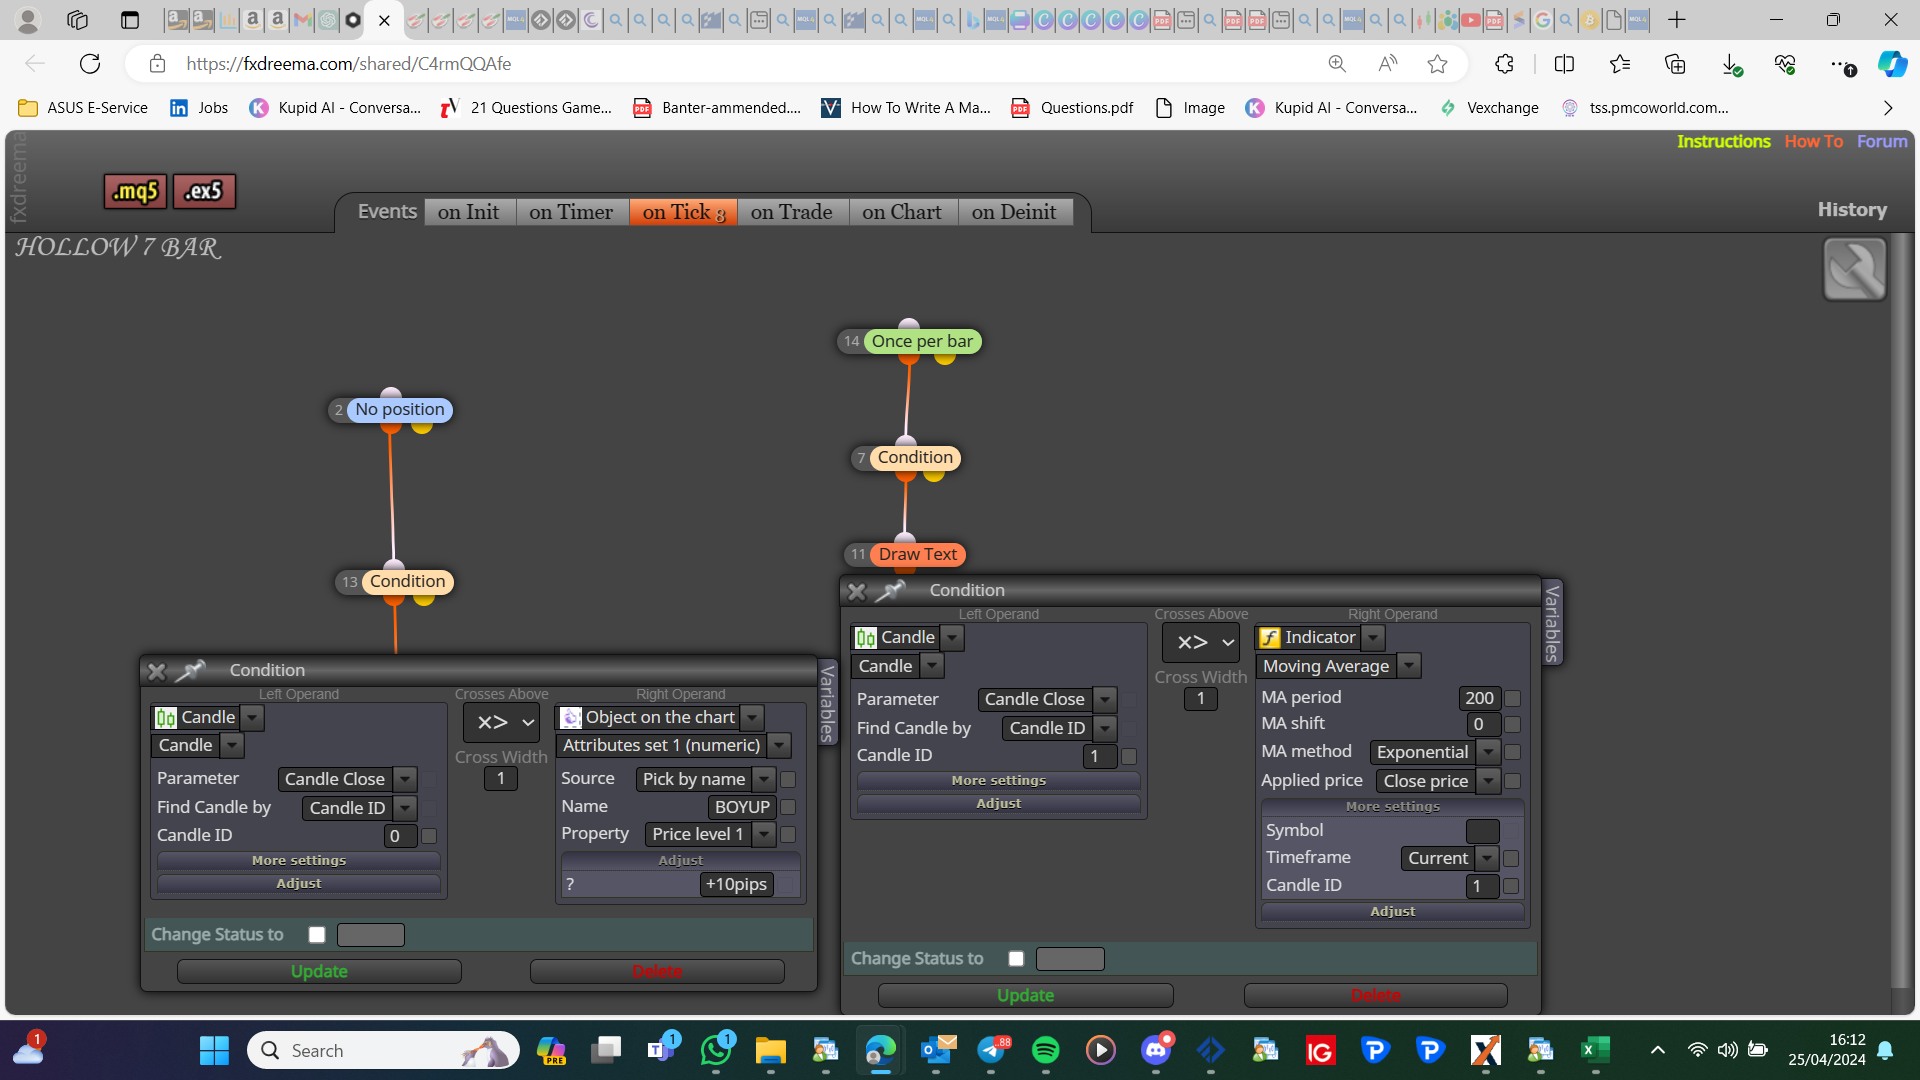Screen dimensions: 1920x1080
Task: Open Spotify from the taskbar
Action: [x=1045, y=1050]
